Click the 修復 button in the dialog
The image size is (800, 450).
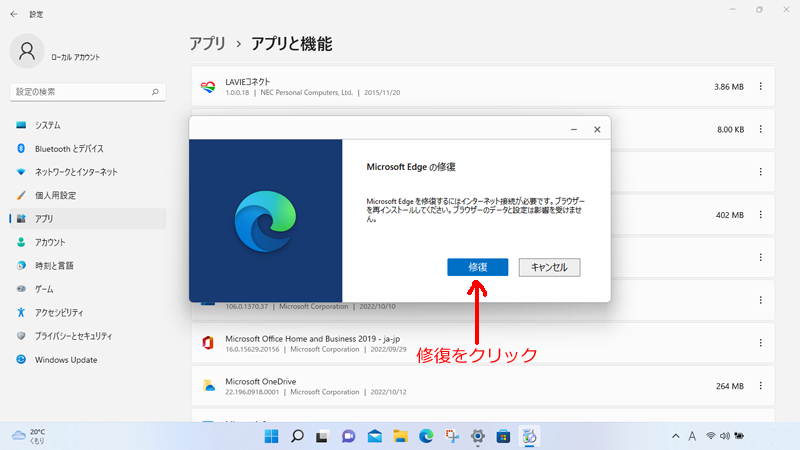click(x=478, y=267)
